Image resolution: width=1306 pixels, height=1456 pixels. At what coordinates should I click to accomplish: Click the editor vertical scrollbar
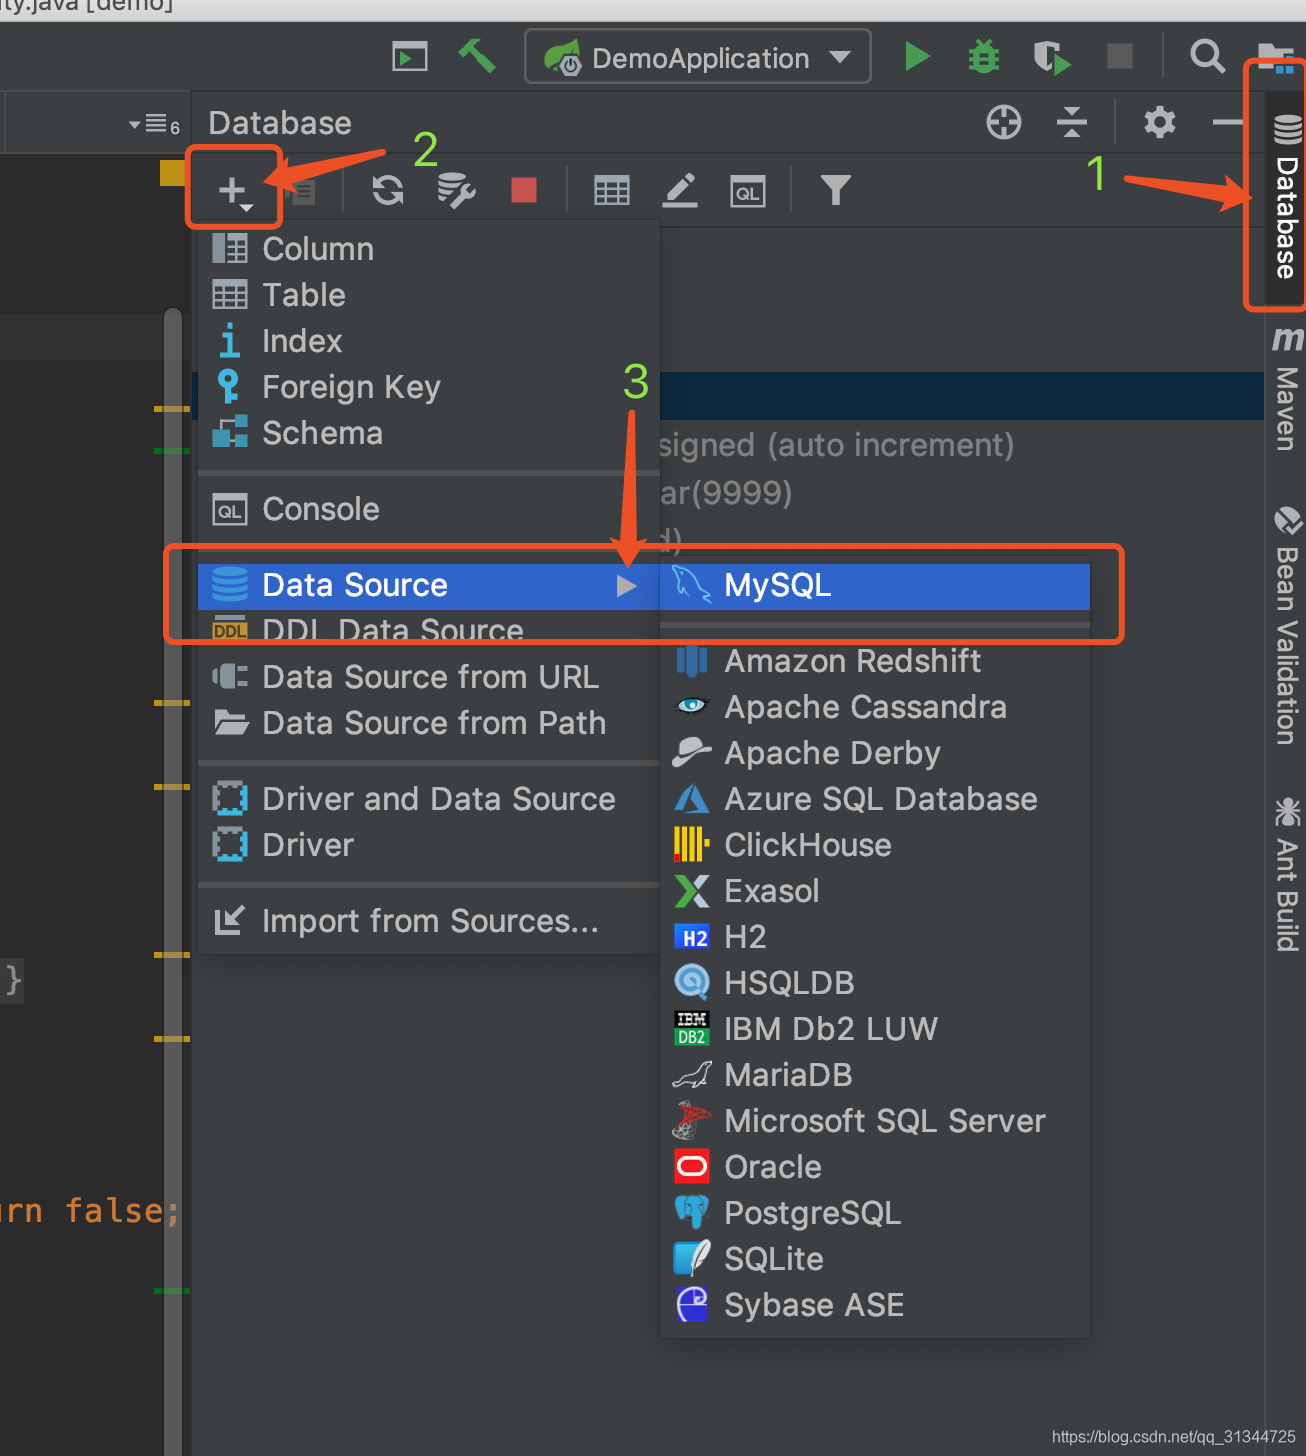173,880
